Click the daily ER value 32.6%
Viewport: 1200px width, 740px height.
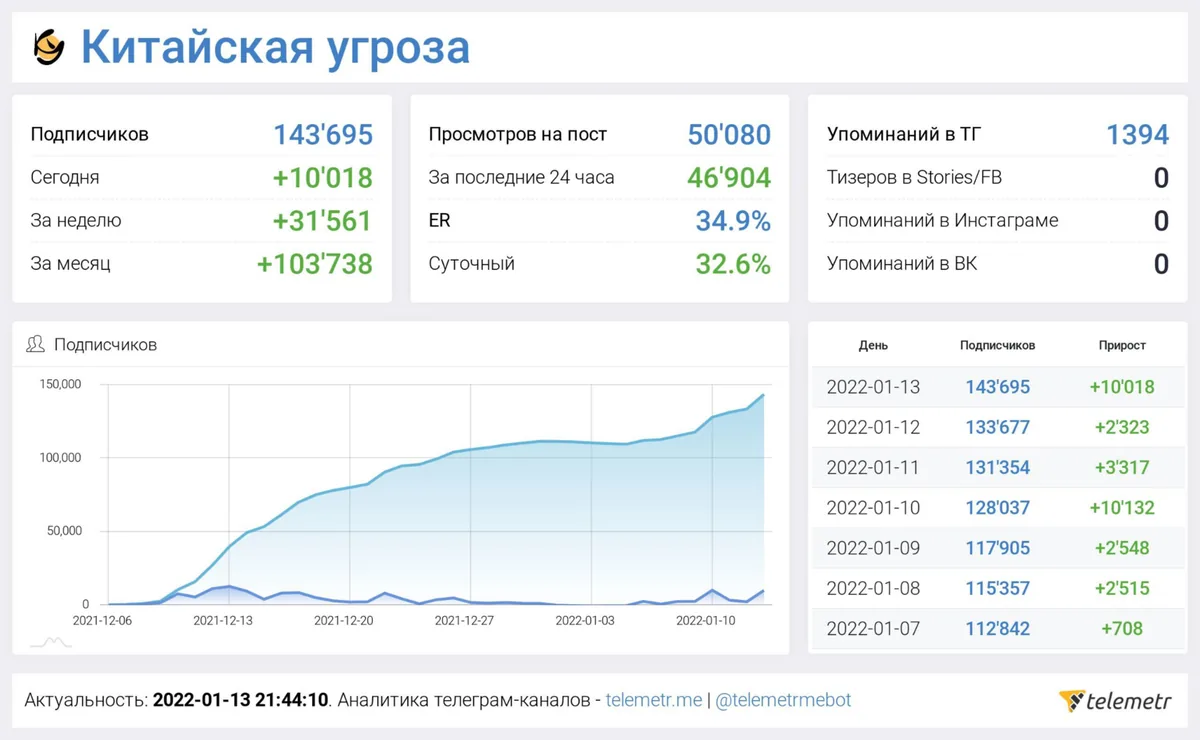click(733, 264)
